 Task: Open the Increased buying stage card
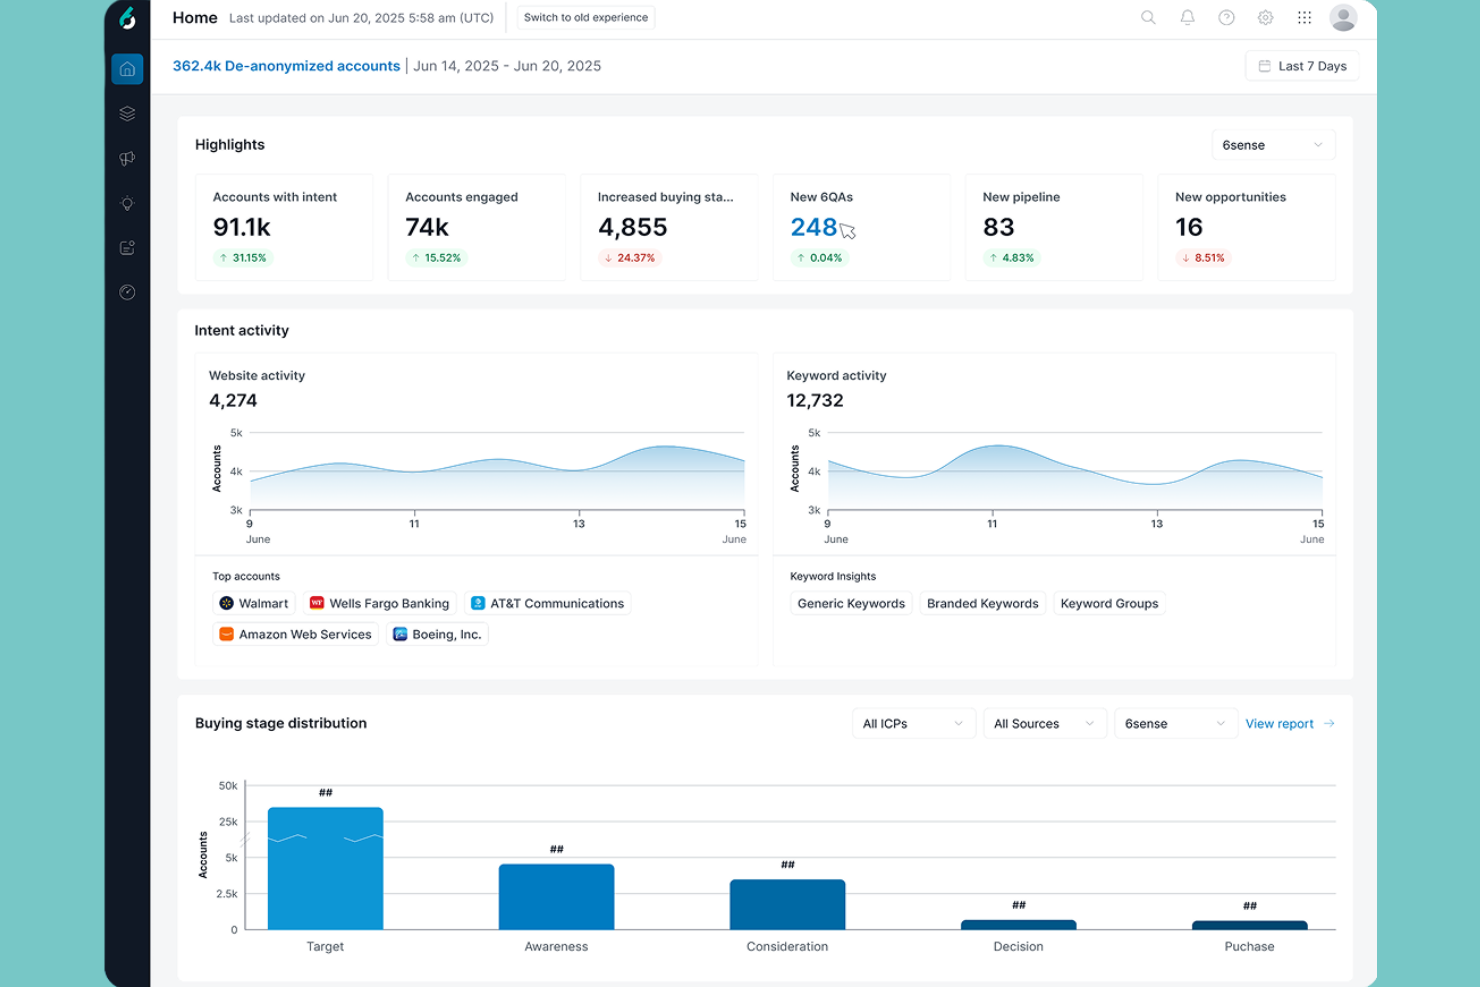click(x=669, y=227)
